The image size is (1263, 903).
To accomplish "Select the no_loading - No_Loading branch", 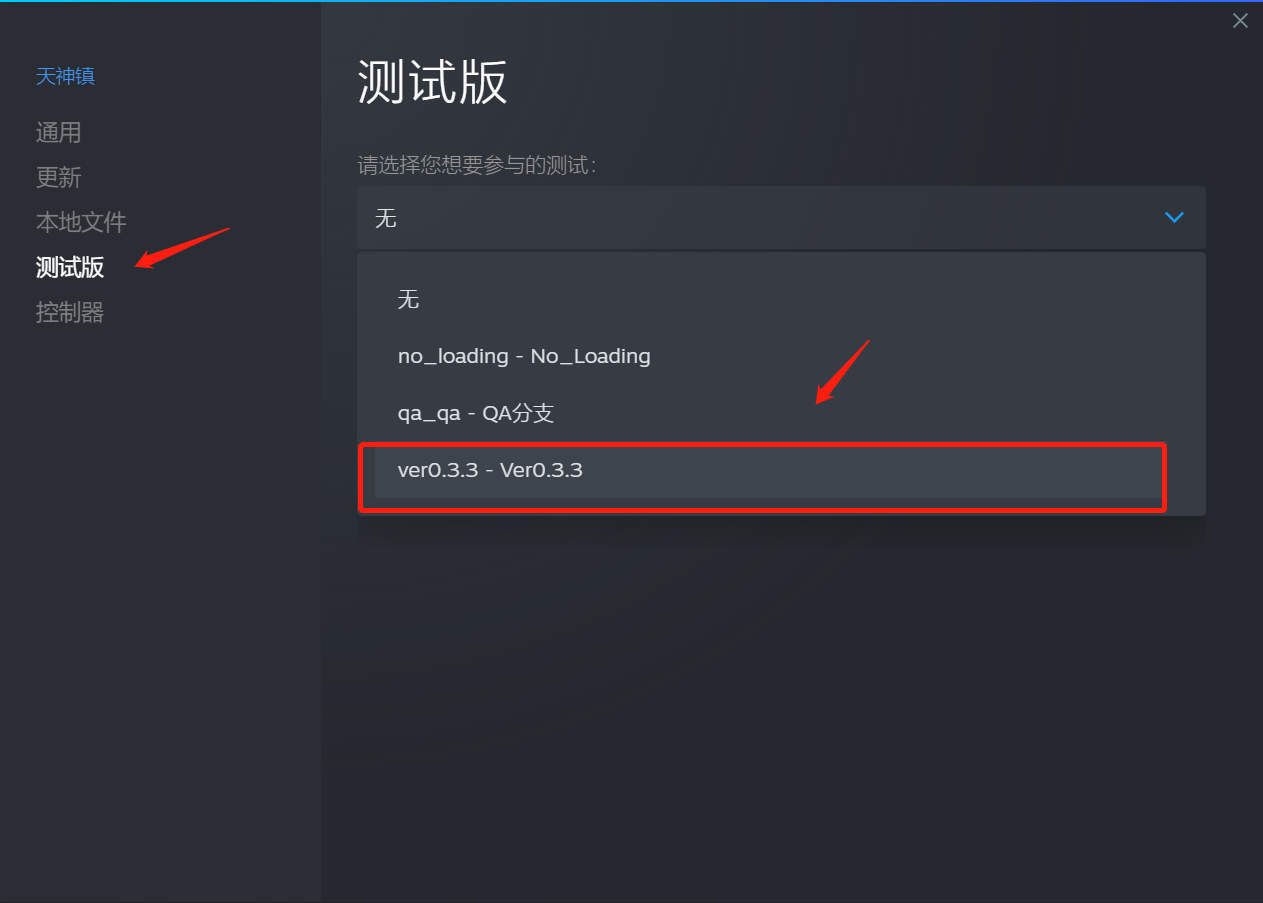I will [x=781, y=356].
